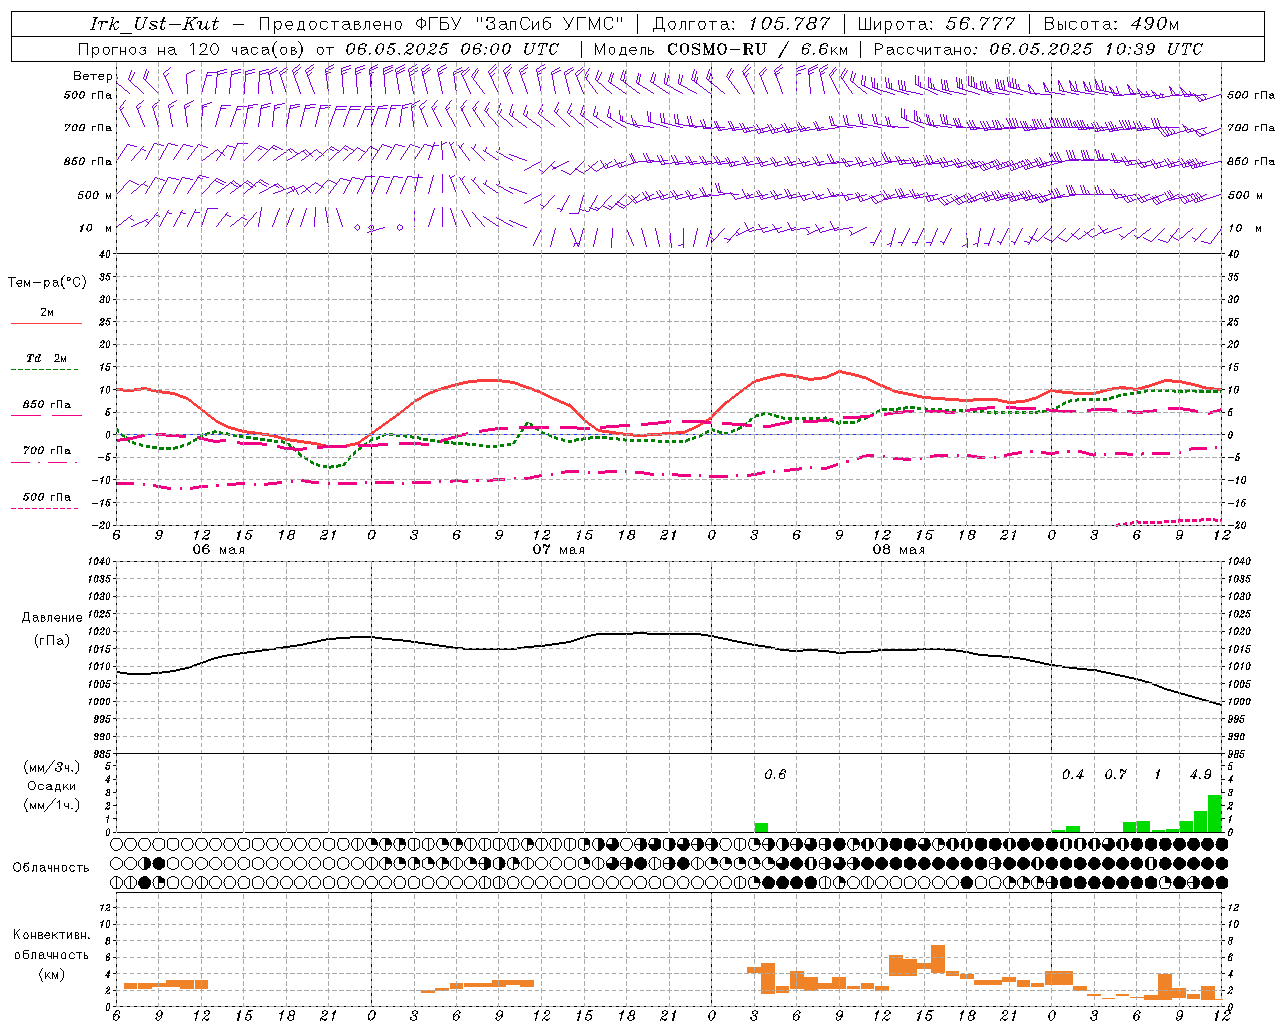Click the solid line sample under the 2м legend
This screenshot has width=1280, height=1024.
pos(46,324)
